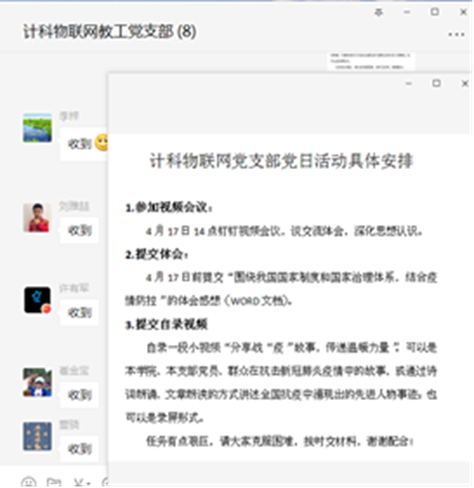Image resolution: width=474 pixels, height=488 pixels.
Task: Select the screenshot scissors tool
Action: pyautogui.click(x=79, y=483)
